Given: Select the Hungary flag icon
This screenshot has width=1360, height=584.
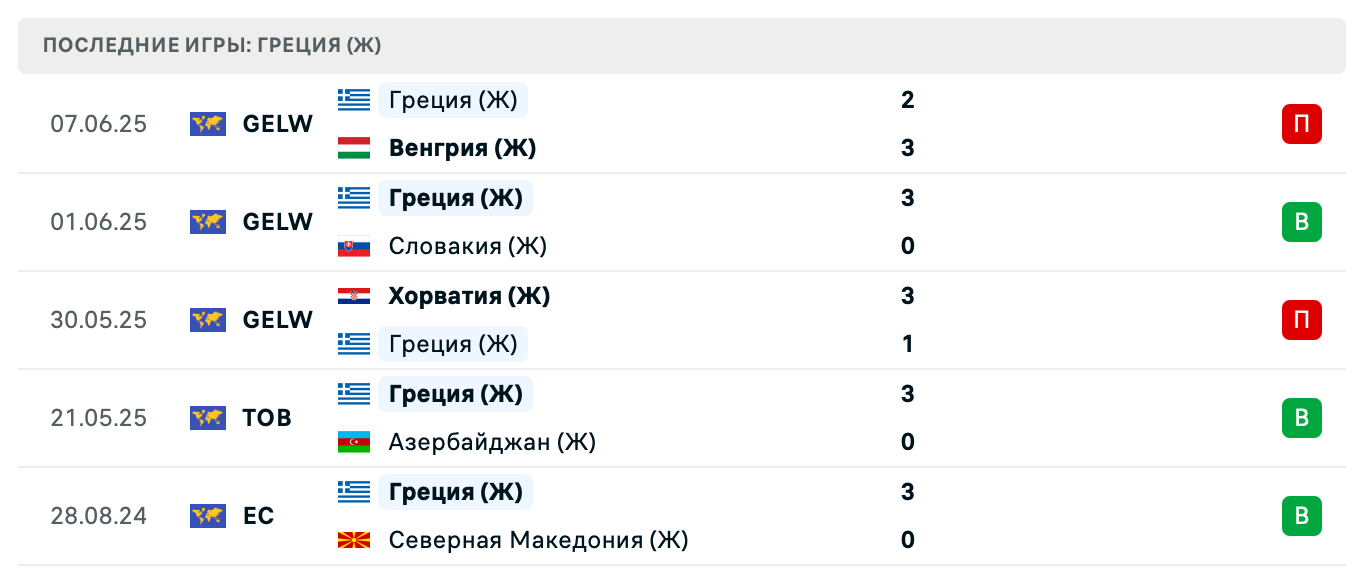Looking at the screenshot, I should [355, 147].
